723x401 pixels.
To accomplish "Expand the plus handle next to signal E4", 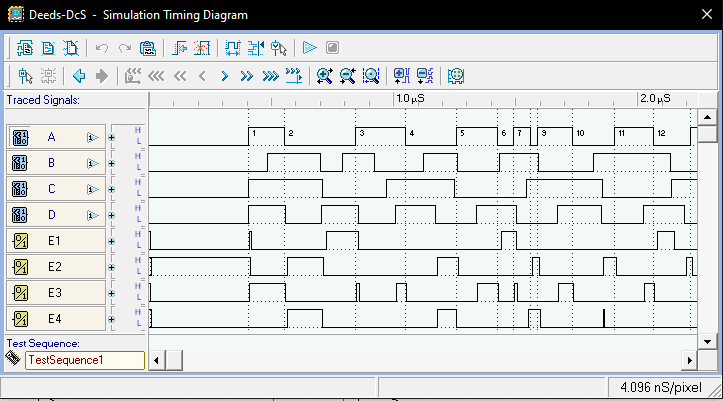I will (112, 319).
